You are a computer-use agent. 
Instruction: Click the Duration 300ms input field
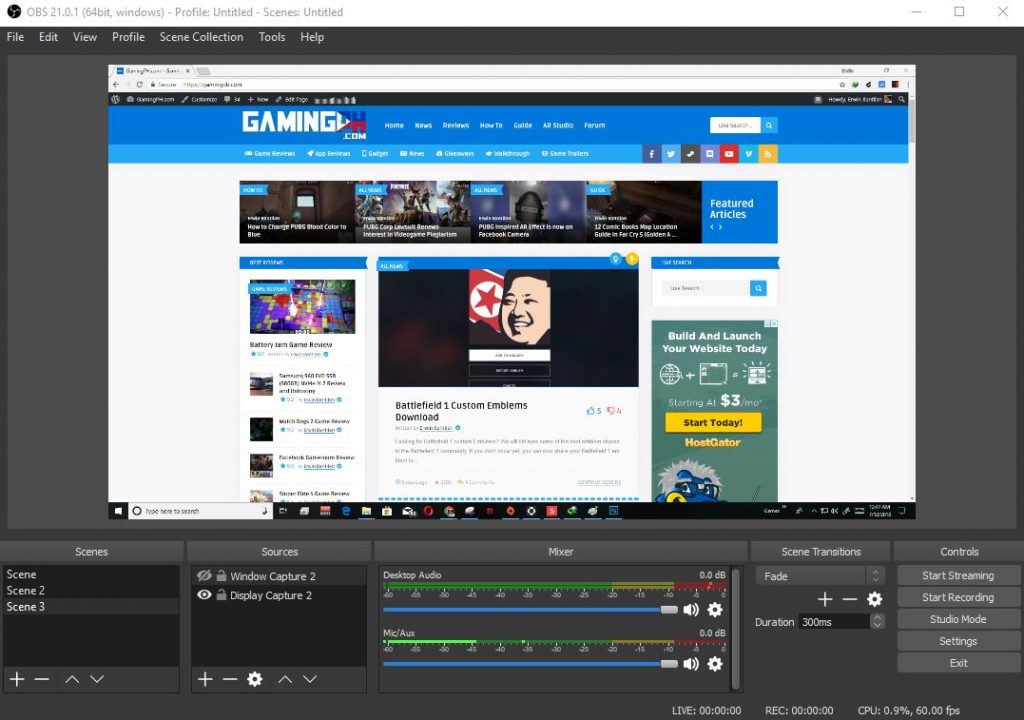pyautogui.click(x=833, y=622)
